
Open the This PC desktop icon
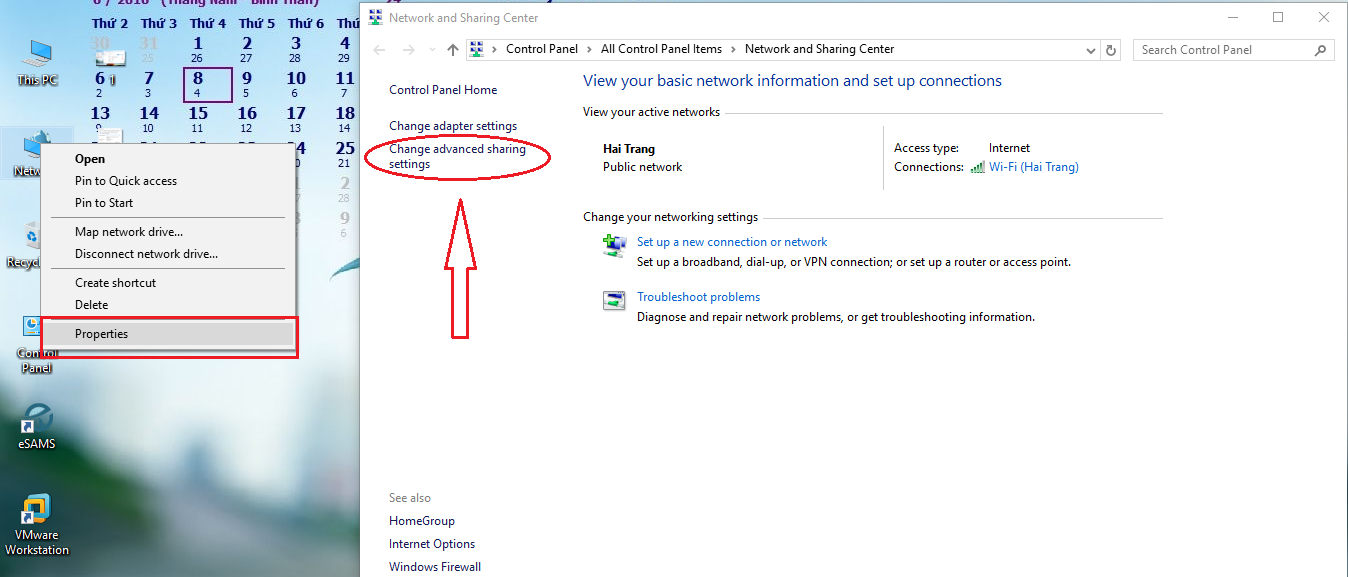pos(38,62)
